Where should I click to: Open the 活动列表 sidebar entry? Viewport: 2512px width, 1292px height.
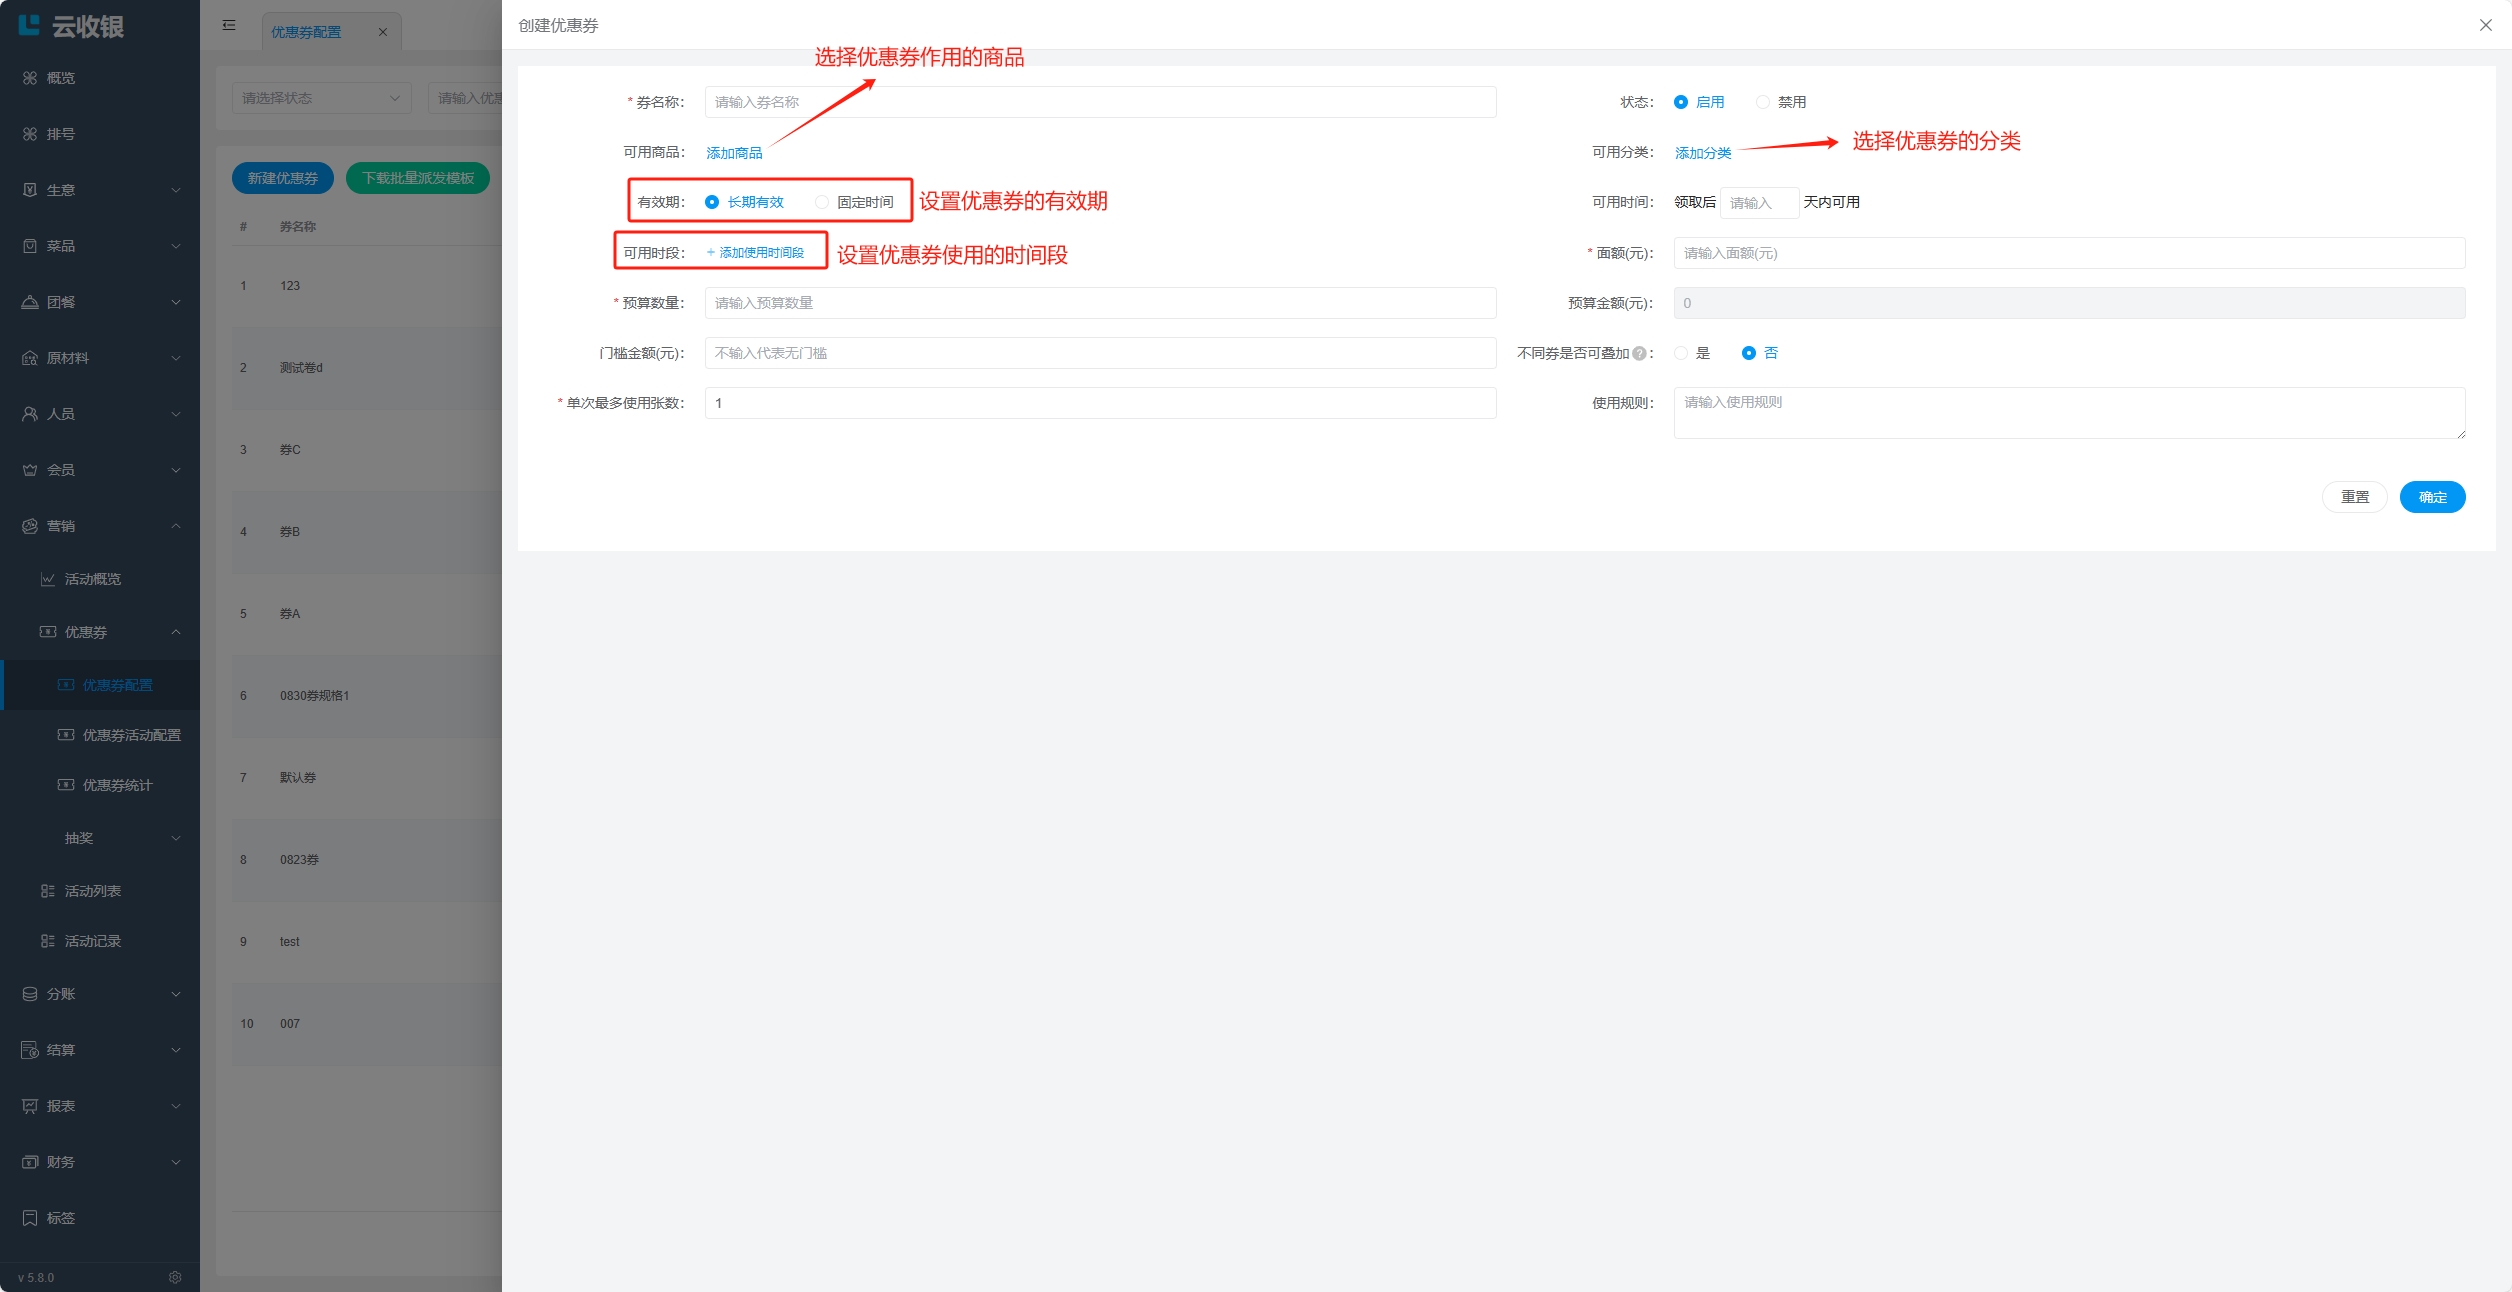(92, 891)
